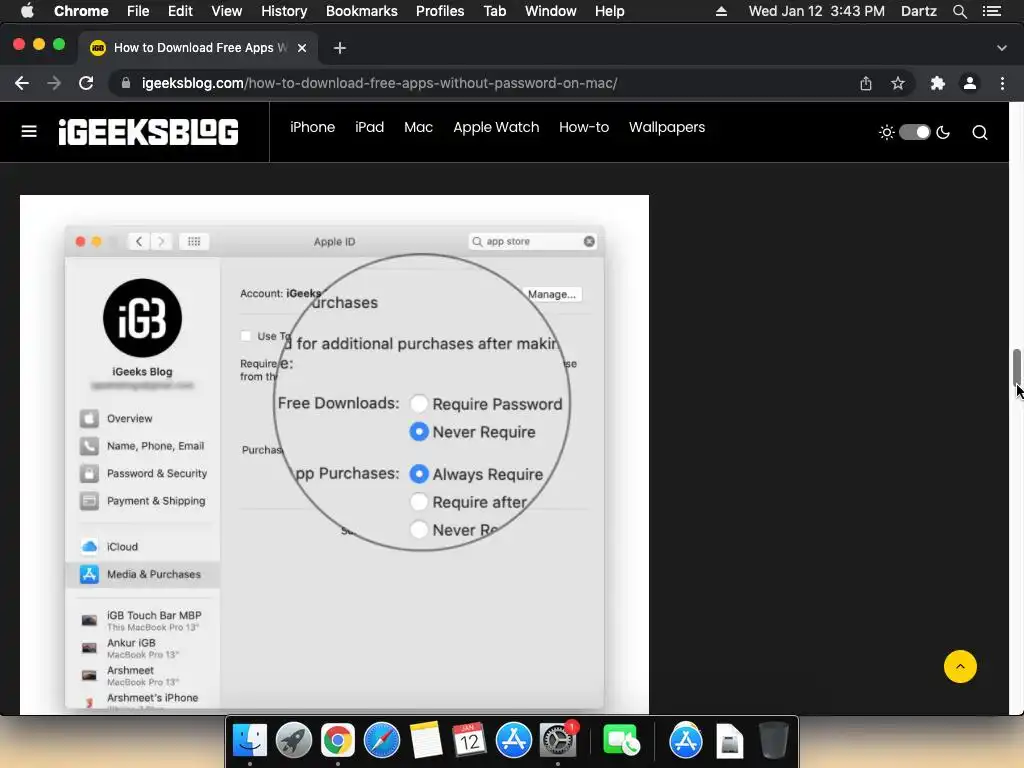The image size is (1024, 768).
Task: Go to the iPhone section
Action: (312, 127)
